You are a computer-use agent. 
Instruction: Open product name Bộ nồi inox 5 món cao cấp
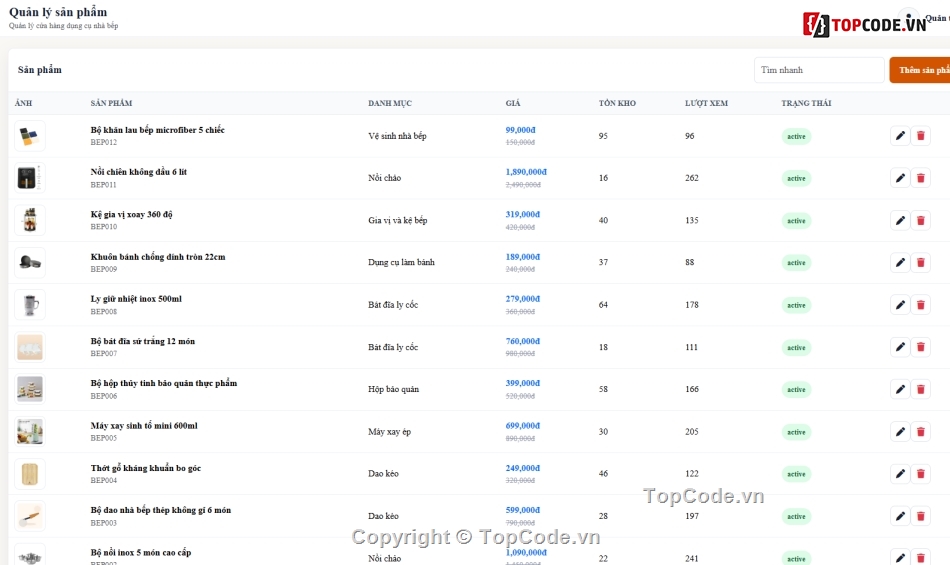[141, 552]
